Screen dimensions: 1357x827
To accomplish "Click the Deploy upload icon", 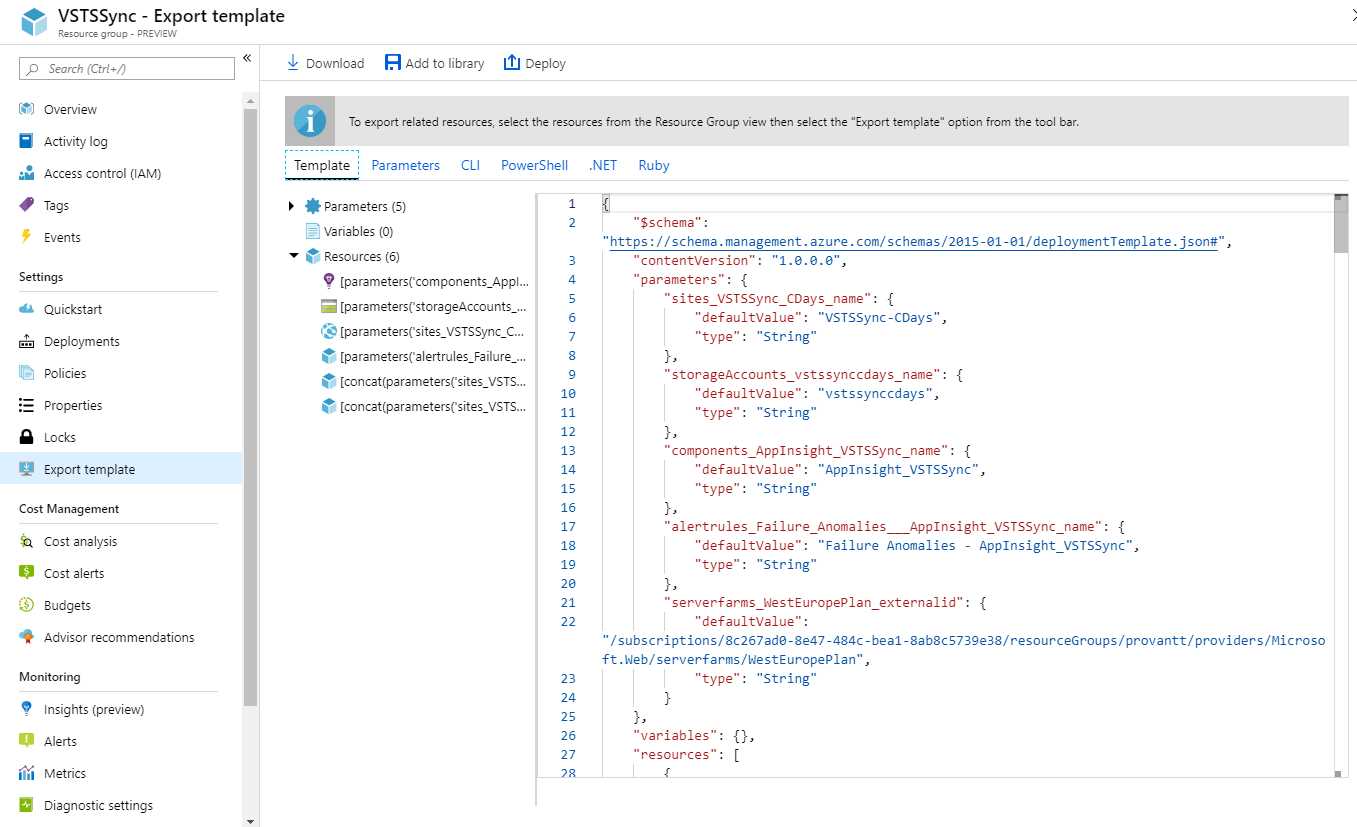I will pyautogui.click(x=512, y=62).
